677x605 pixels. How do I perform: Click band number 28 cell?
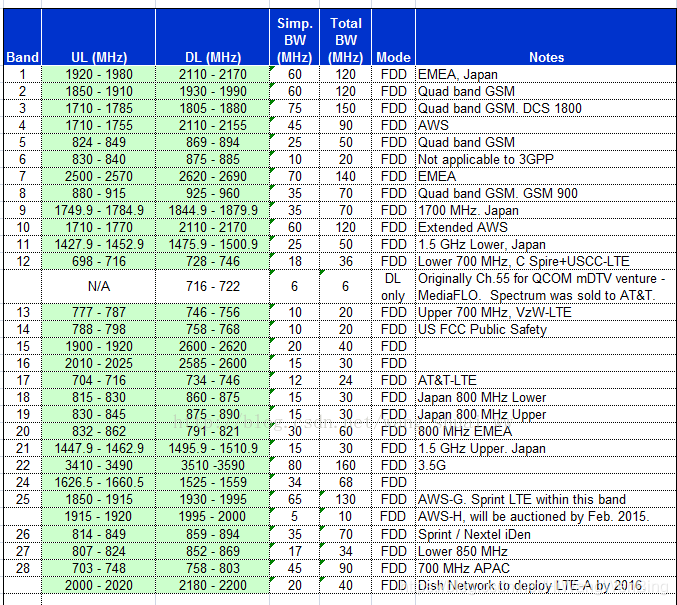(x=22, y=568)
